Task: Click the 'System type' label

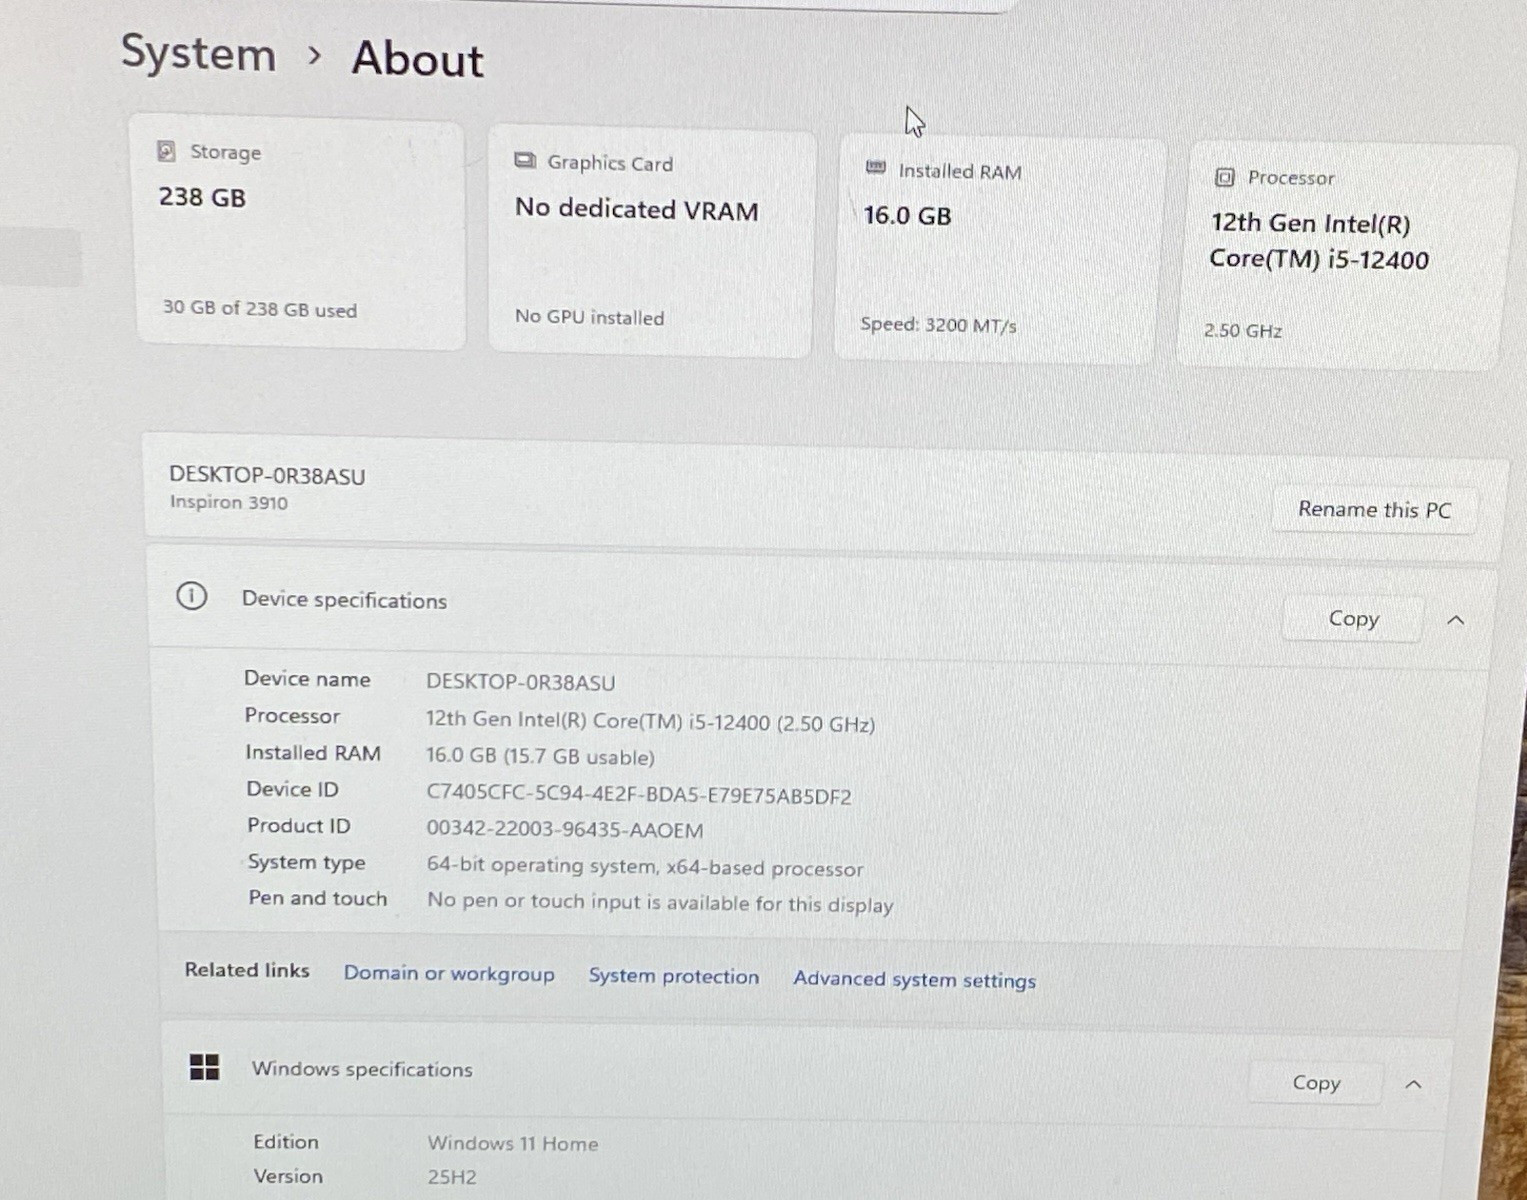Action: point(307,862)
